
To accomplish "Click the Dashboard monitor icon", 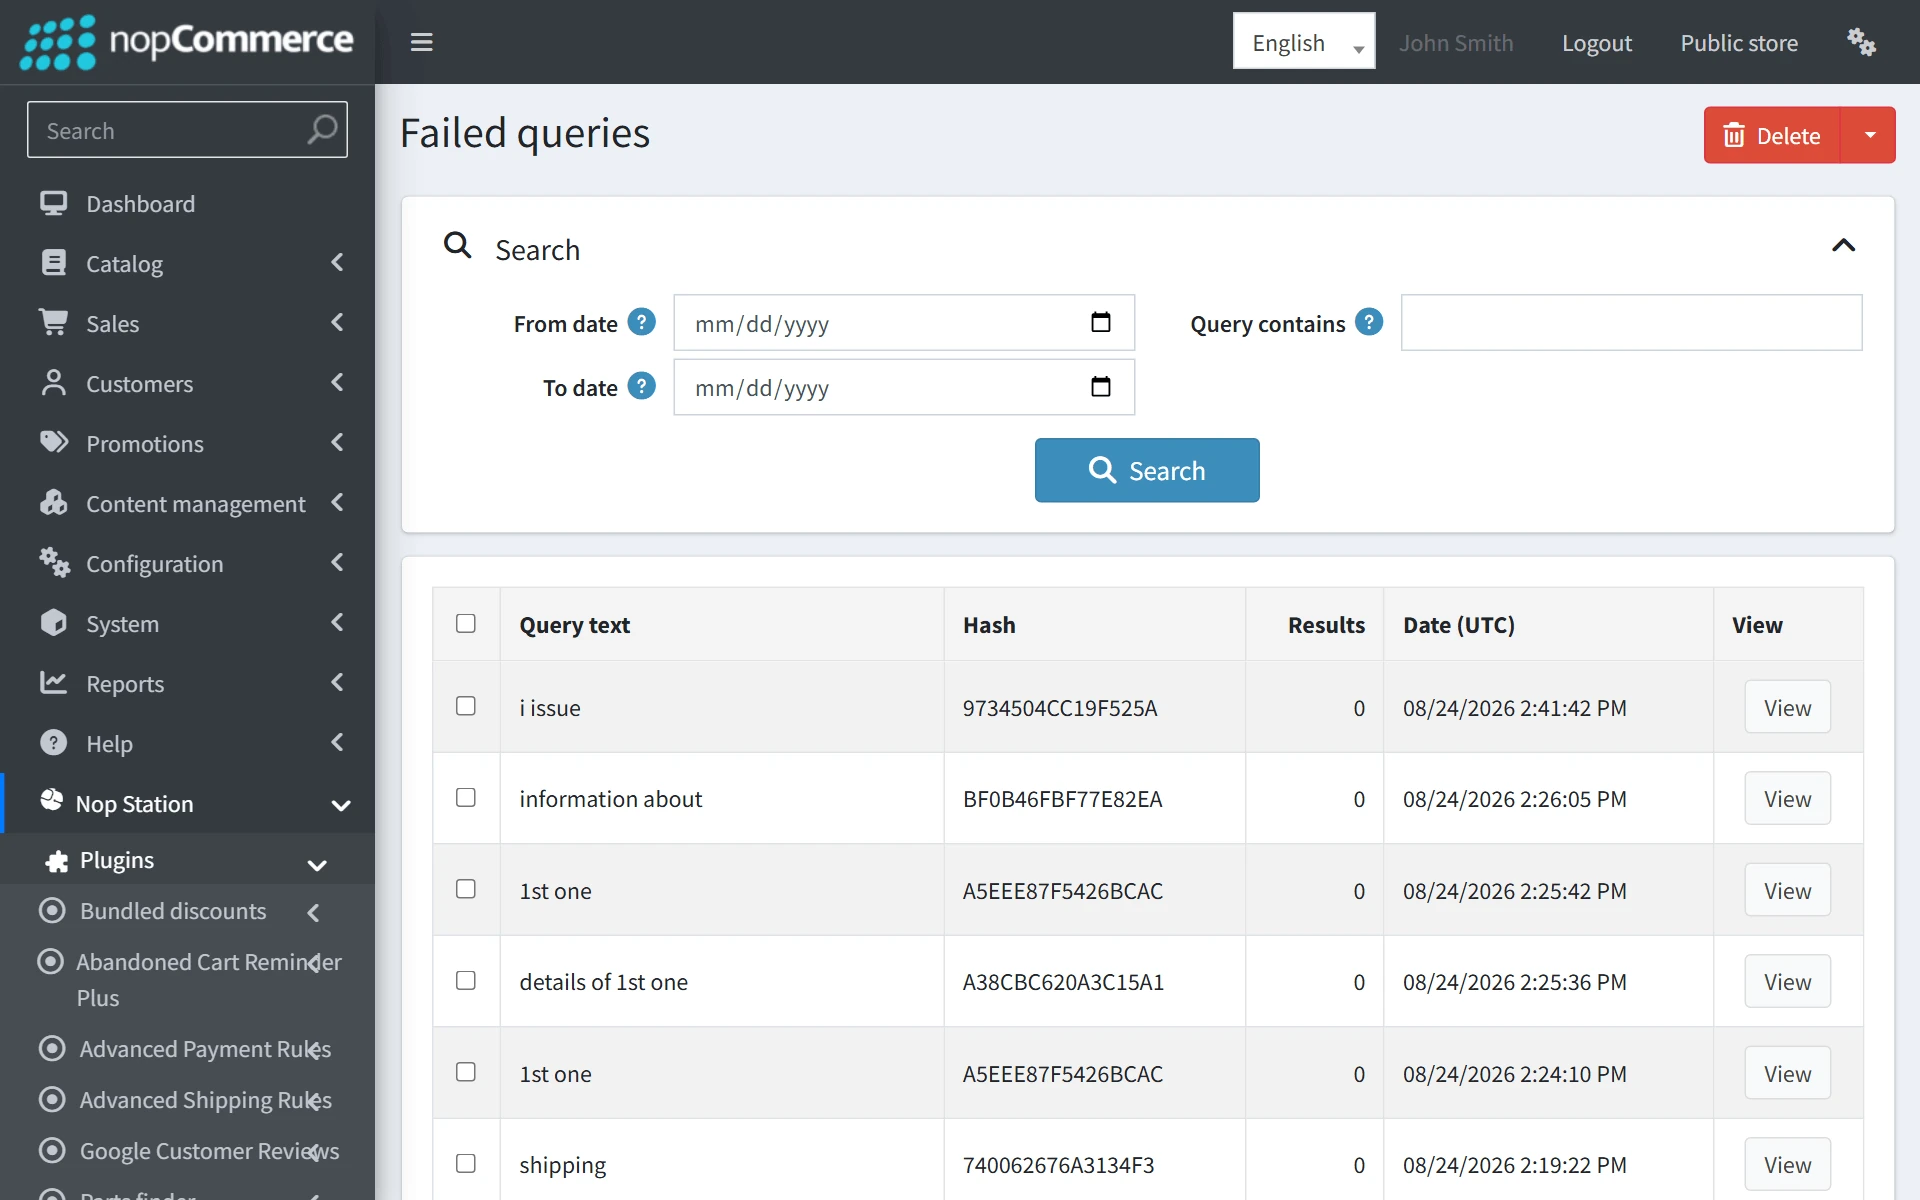I will tap(54, 203).
